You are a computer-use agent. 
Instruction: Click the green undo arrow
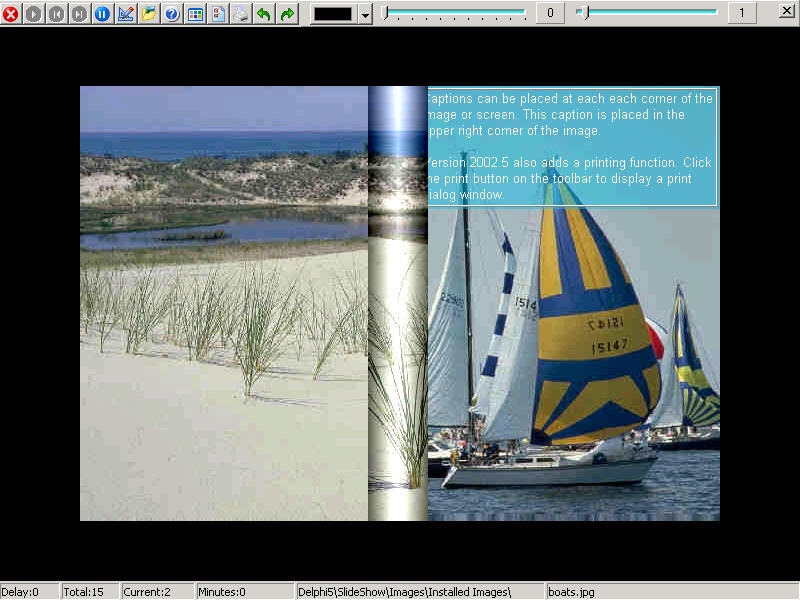[x=264, y=13]
